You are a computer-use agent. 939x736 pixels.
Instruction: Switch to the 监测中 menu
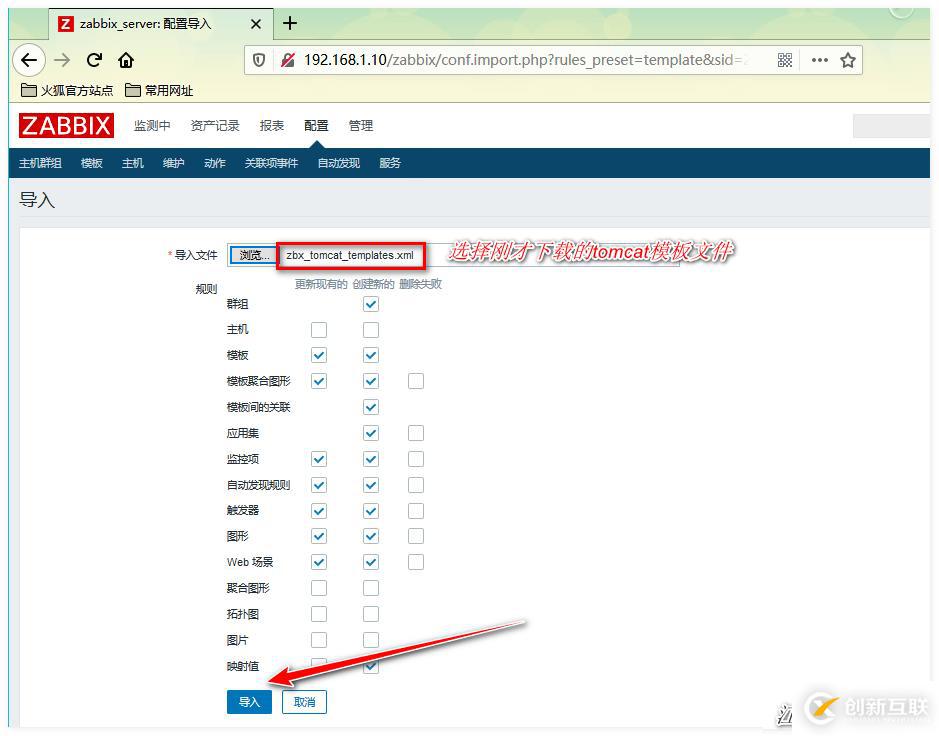pos(152,125)
